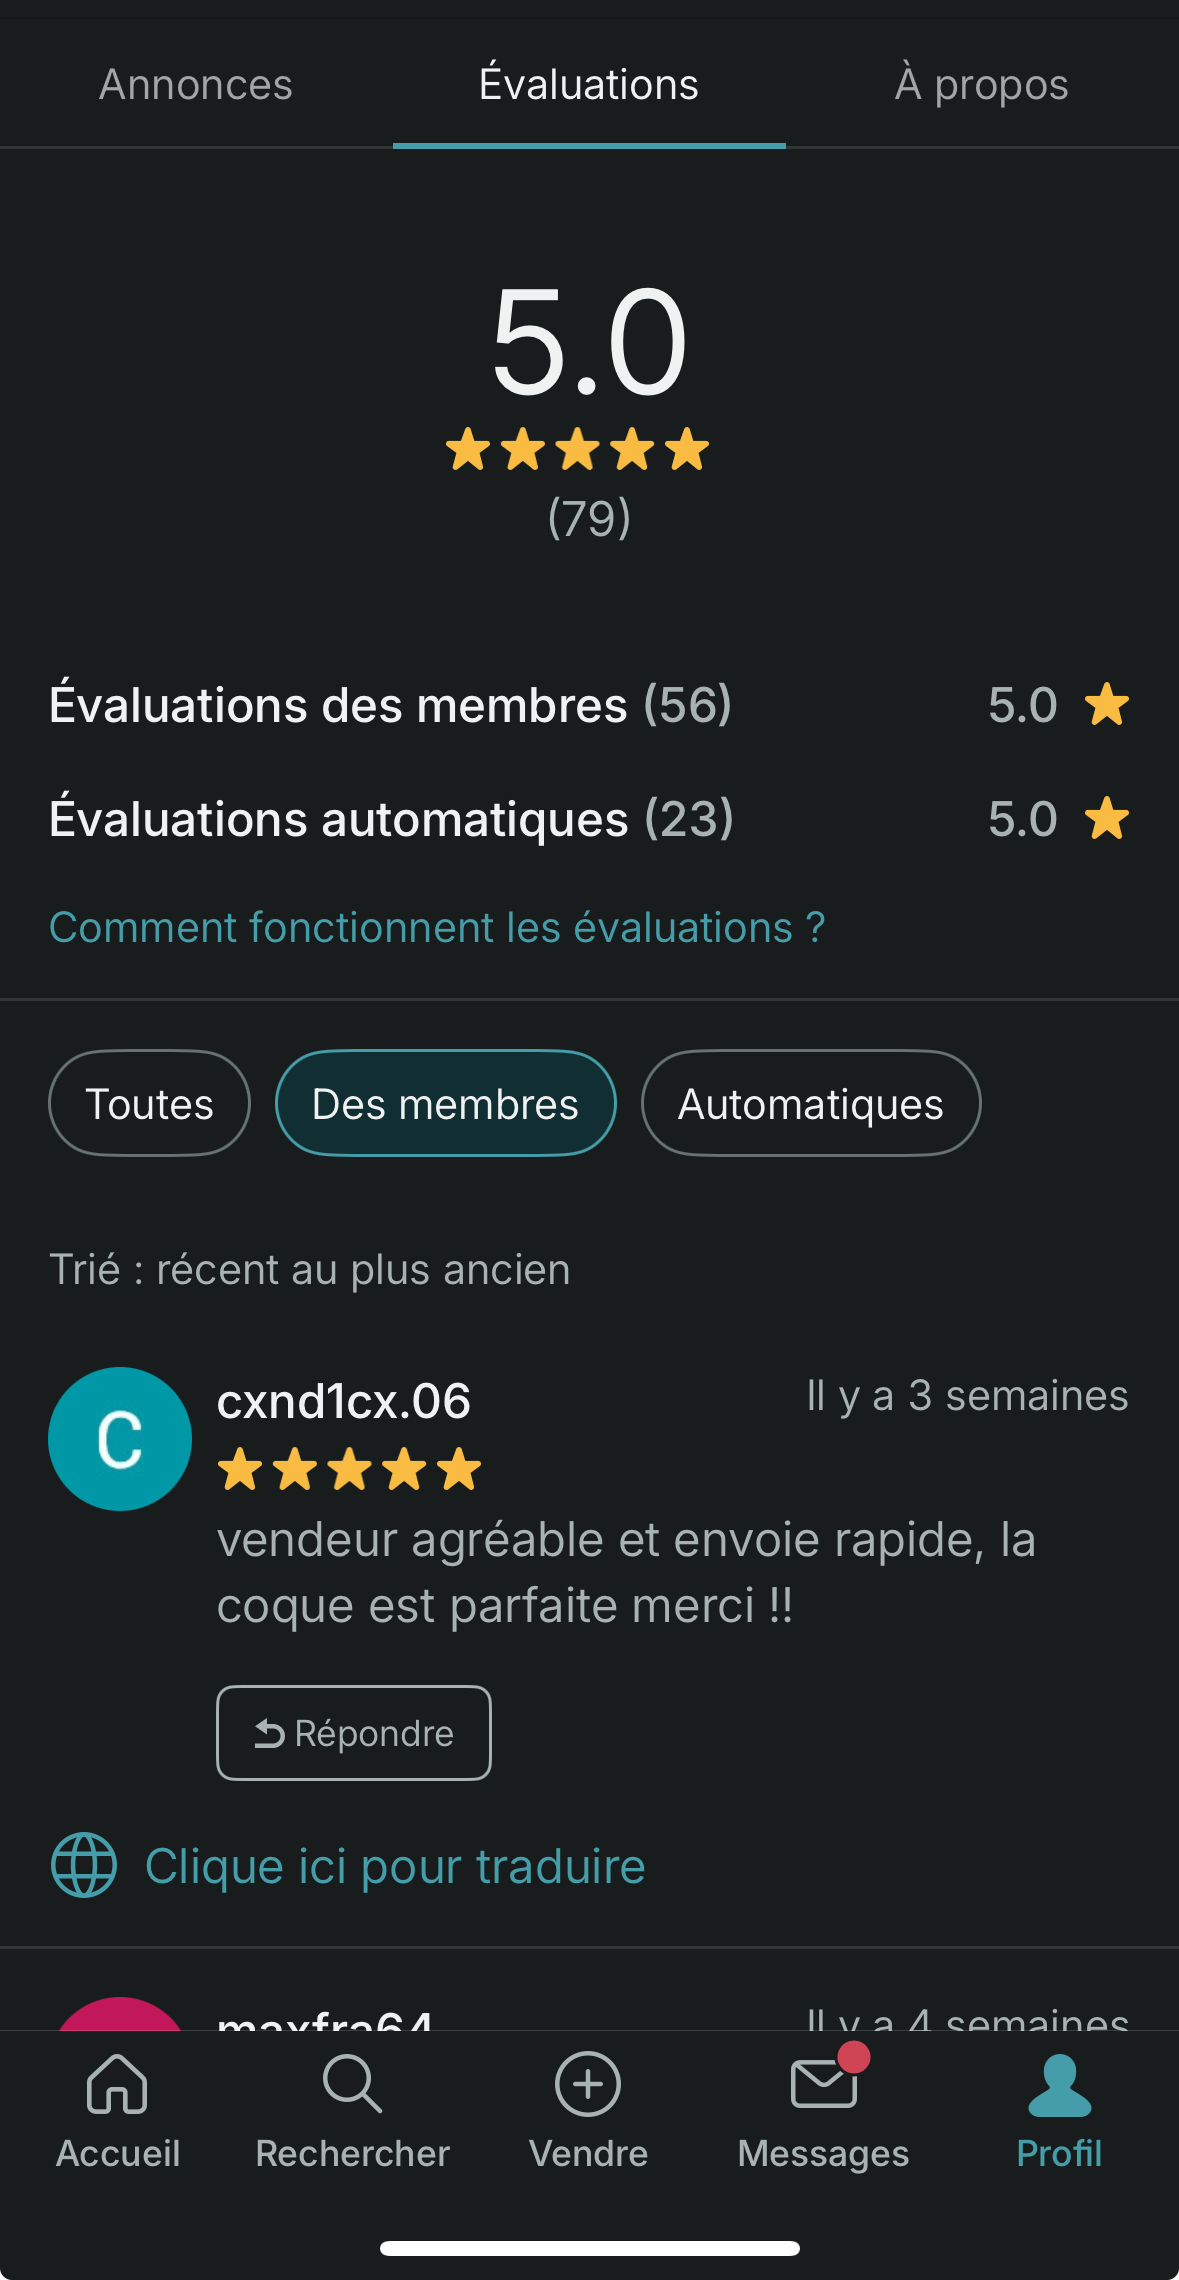Tap the globe translate icon
1179x2280 pixels.
pyautogui.click(x=84, y=1865)
